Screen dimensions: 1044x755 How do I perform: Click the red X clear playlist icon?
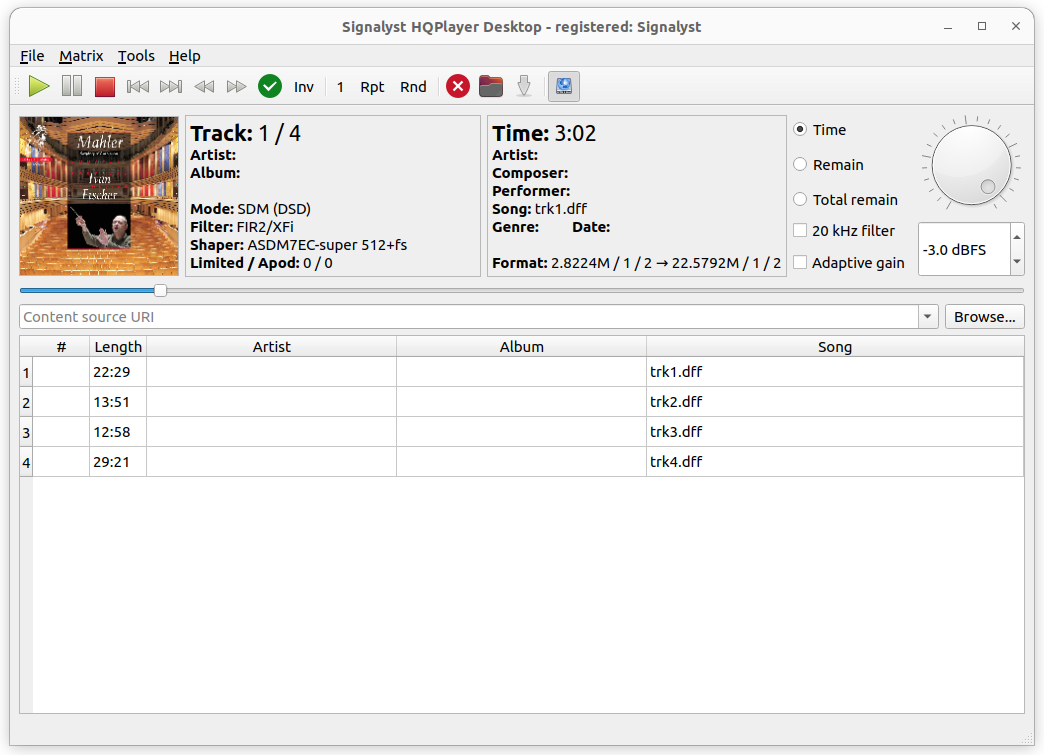click(x=458, y=87)
